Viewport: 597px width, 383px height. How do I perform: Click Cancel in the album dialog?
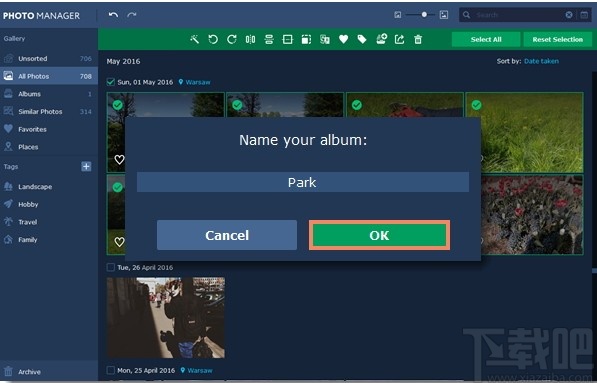tap(227, 235)
